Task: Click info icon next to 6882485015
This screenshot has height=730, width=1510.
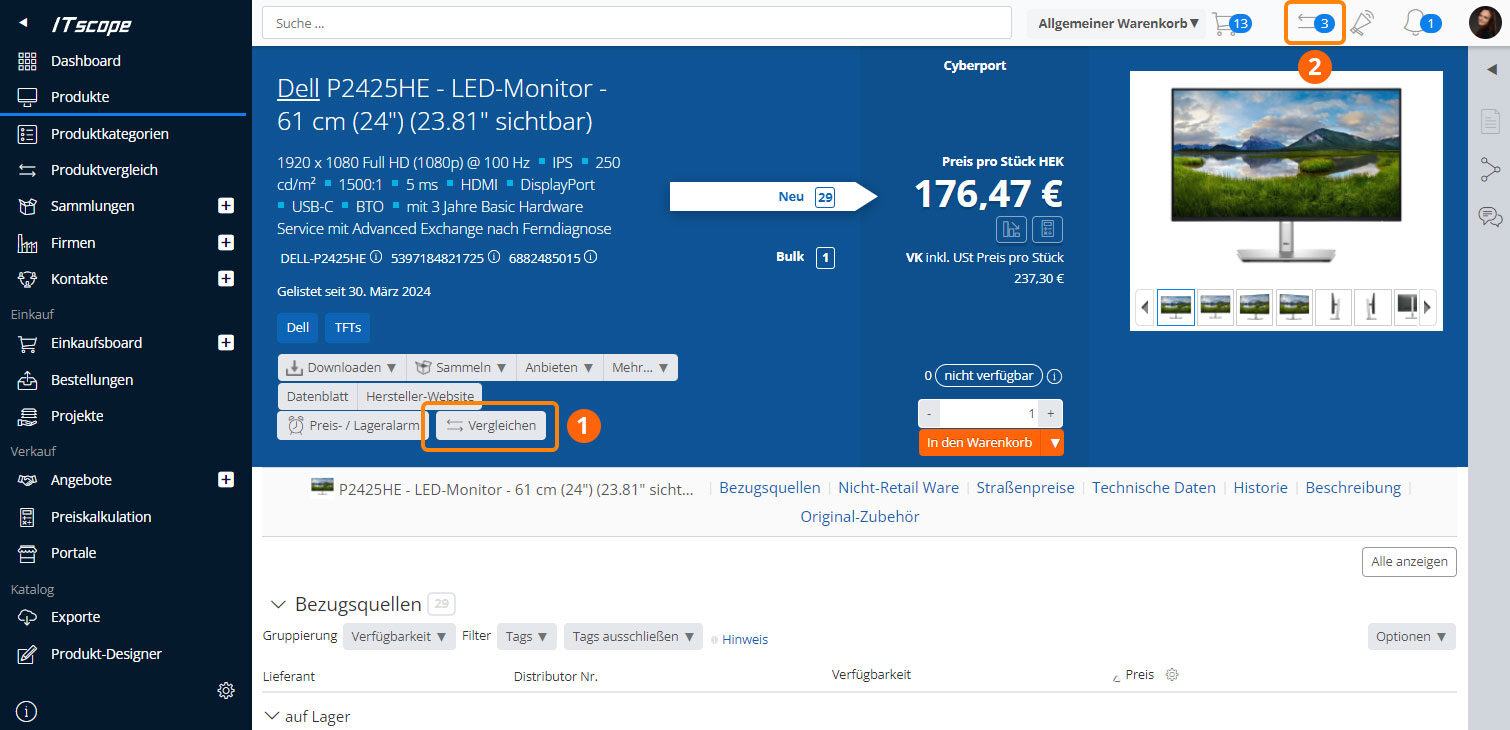Action: [x=591, y=257]
